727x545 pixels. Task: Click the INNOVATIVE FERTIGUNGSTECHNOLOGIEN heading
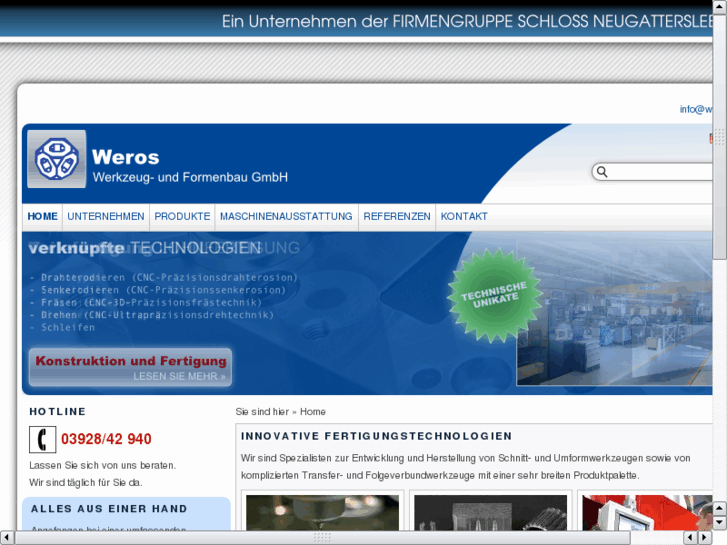(376, 436)
